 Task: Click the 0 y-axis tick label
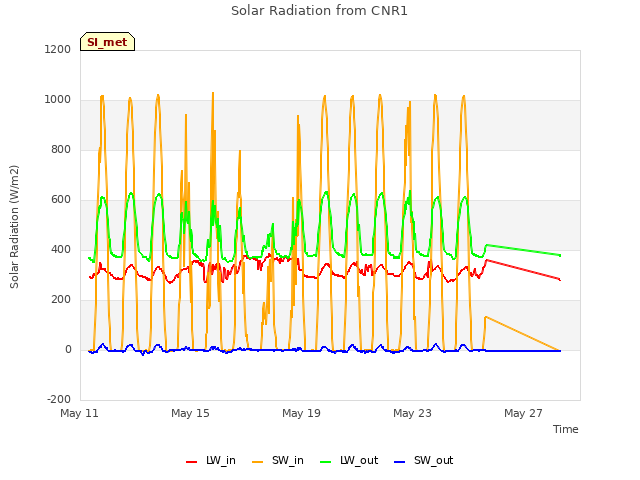point(68,349)
